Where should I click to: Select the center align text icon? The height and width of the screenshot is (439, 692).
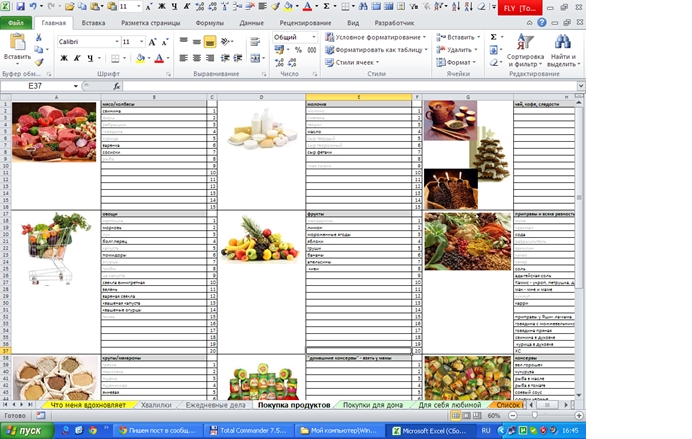click(197, 58)
